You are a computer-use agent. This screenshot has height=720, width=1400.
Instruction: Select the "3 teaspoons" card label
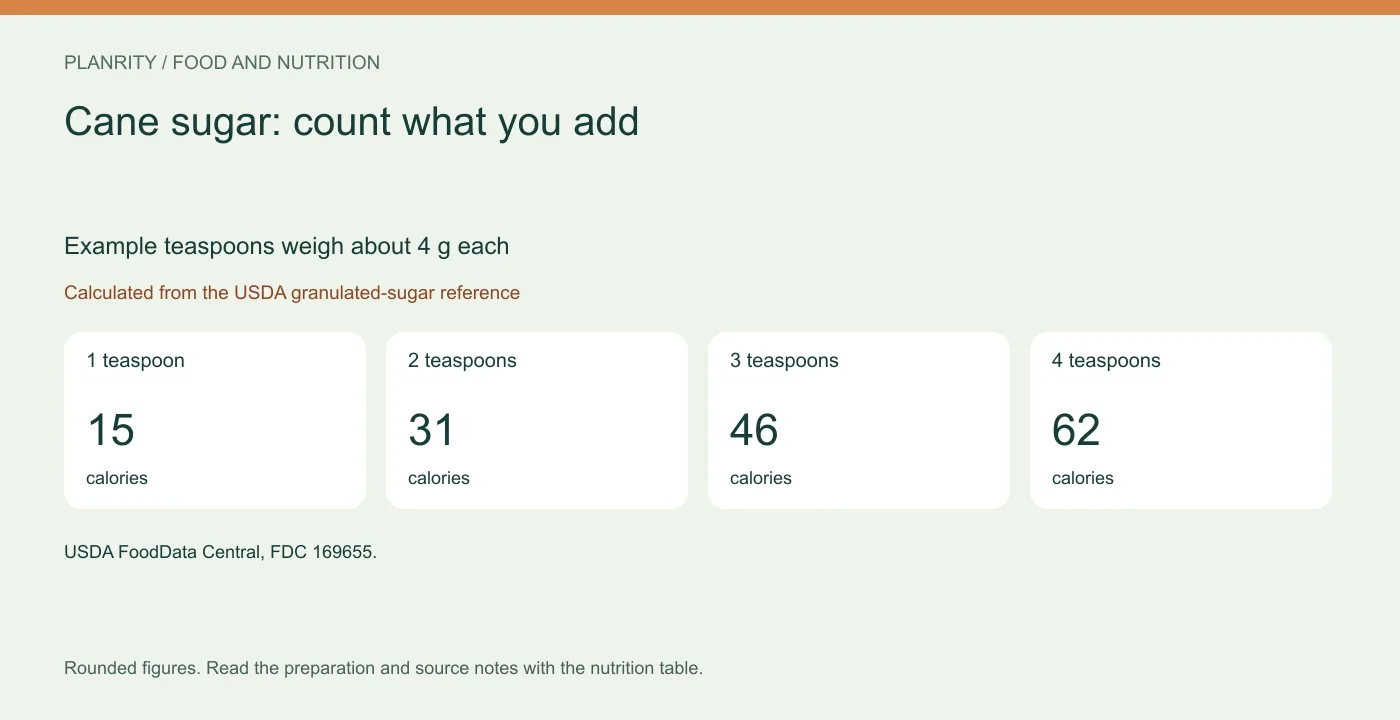784,361
